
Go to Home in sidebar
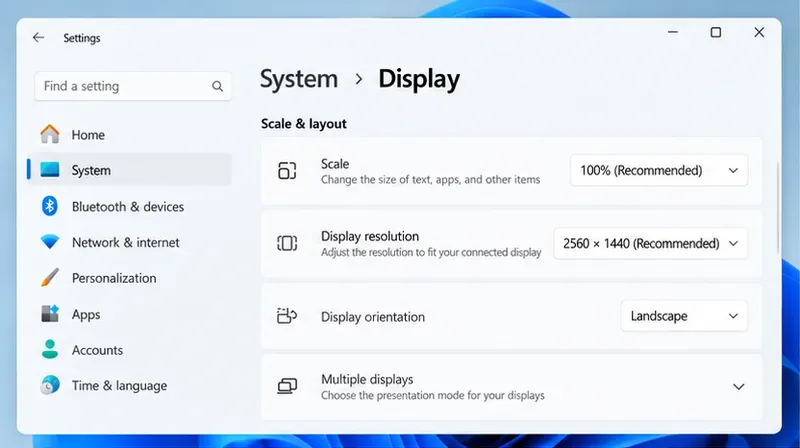pos(130,135)
